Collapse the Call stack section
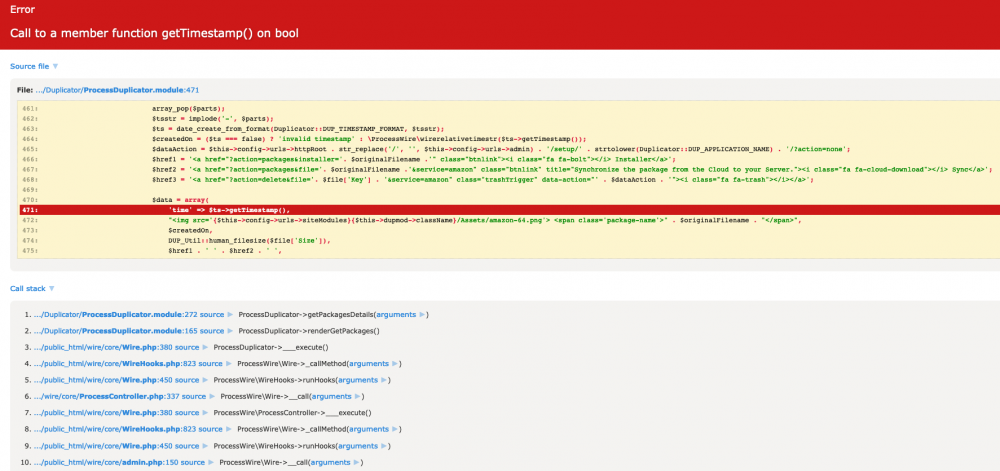 (28, 288)
